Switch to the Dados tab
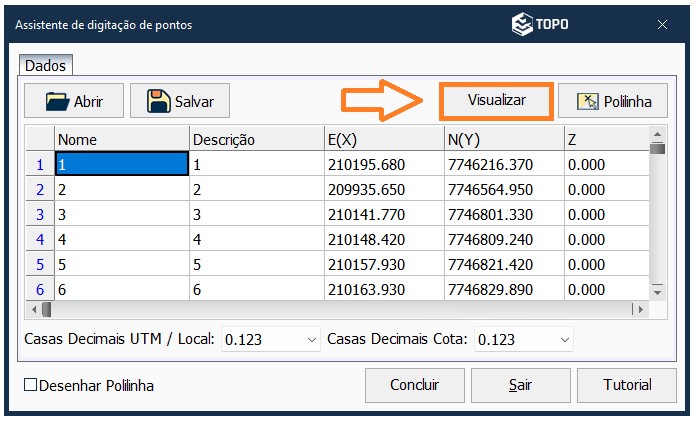 [45, 66]
